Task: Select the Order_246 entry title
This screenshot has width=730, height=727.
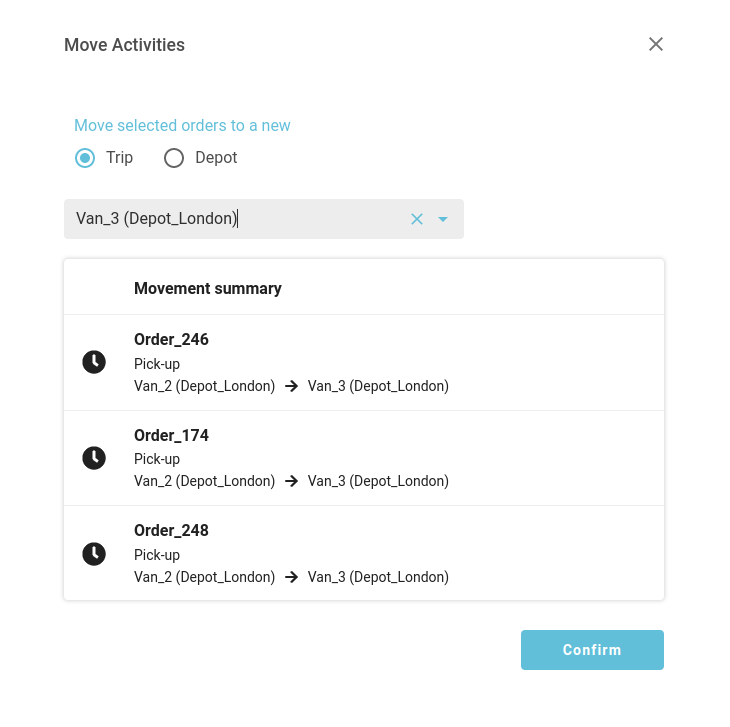Action: pos(171,340)
